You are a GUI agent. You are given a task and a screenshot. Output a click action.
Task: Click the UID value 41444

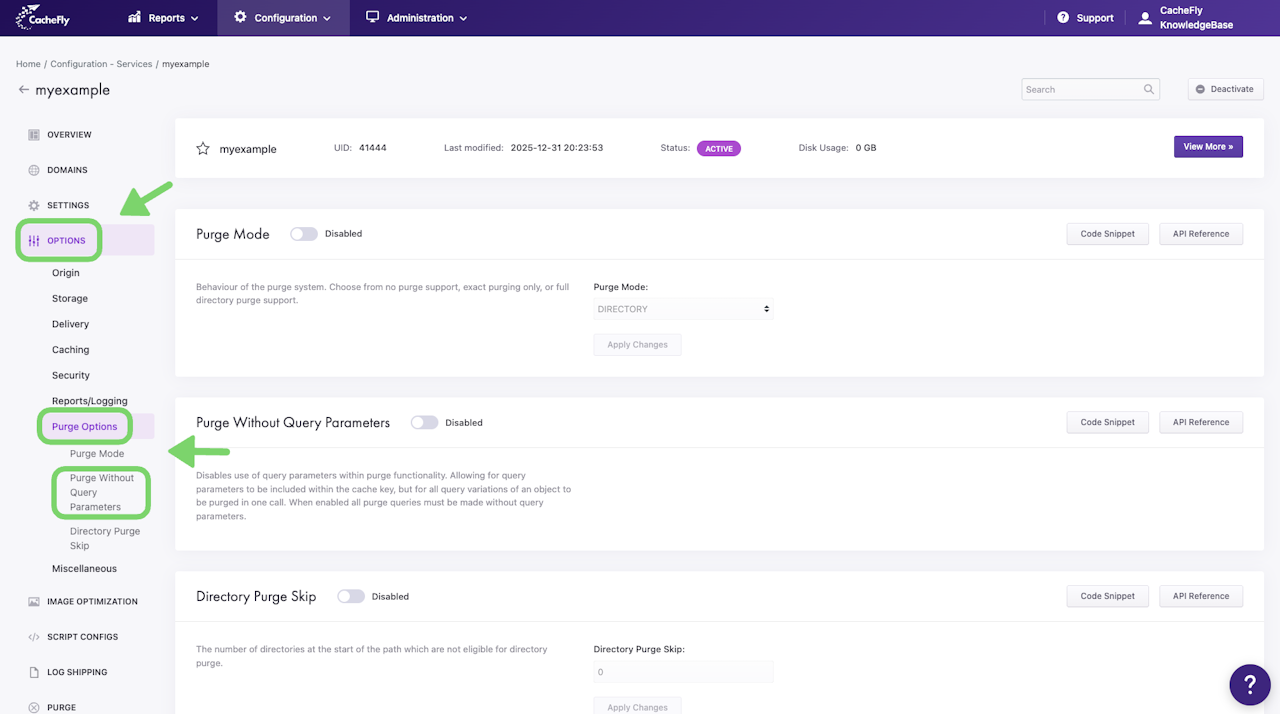tap(373, 148)
